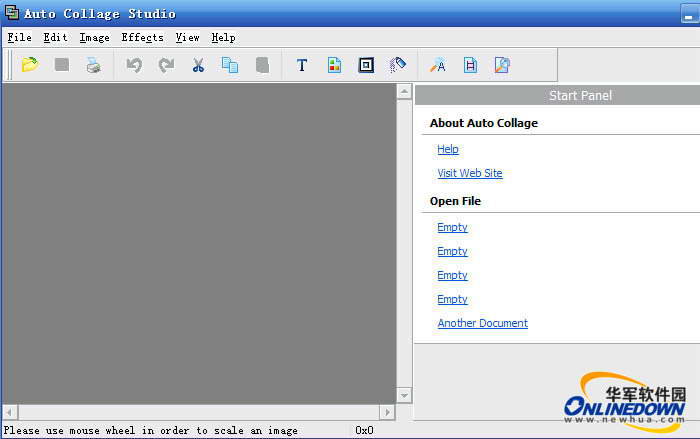Open the View menu
This screenshot has width=700, height=439.
(188, 38)
